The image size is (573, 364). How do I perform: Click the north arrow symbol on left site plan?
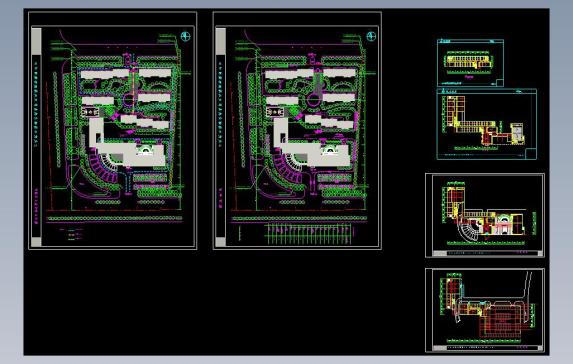pos(186,37)
